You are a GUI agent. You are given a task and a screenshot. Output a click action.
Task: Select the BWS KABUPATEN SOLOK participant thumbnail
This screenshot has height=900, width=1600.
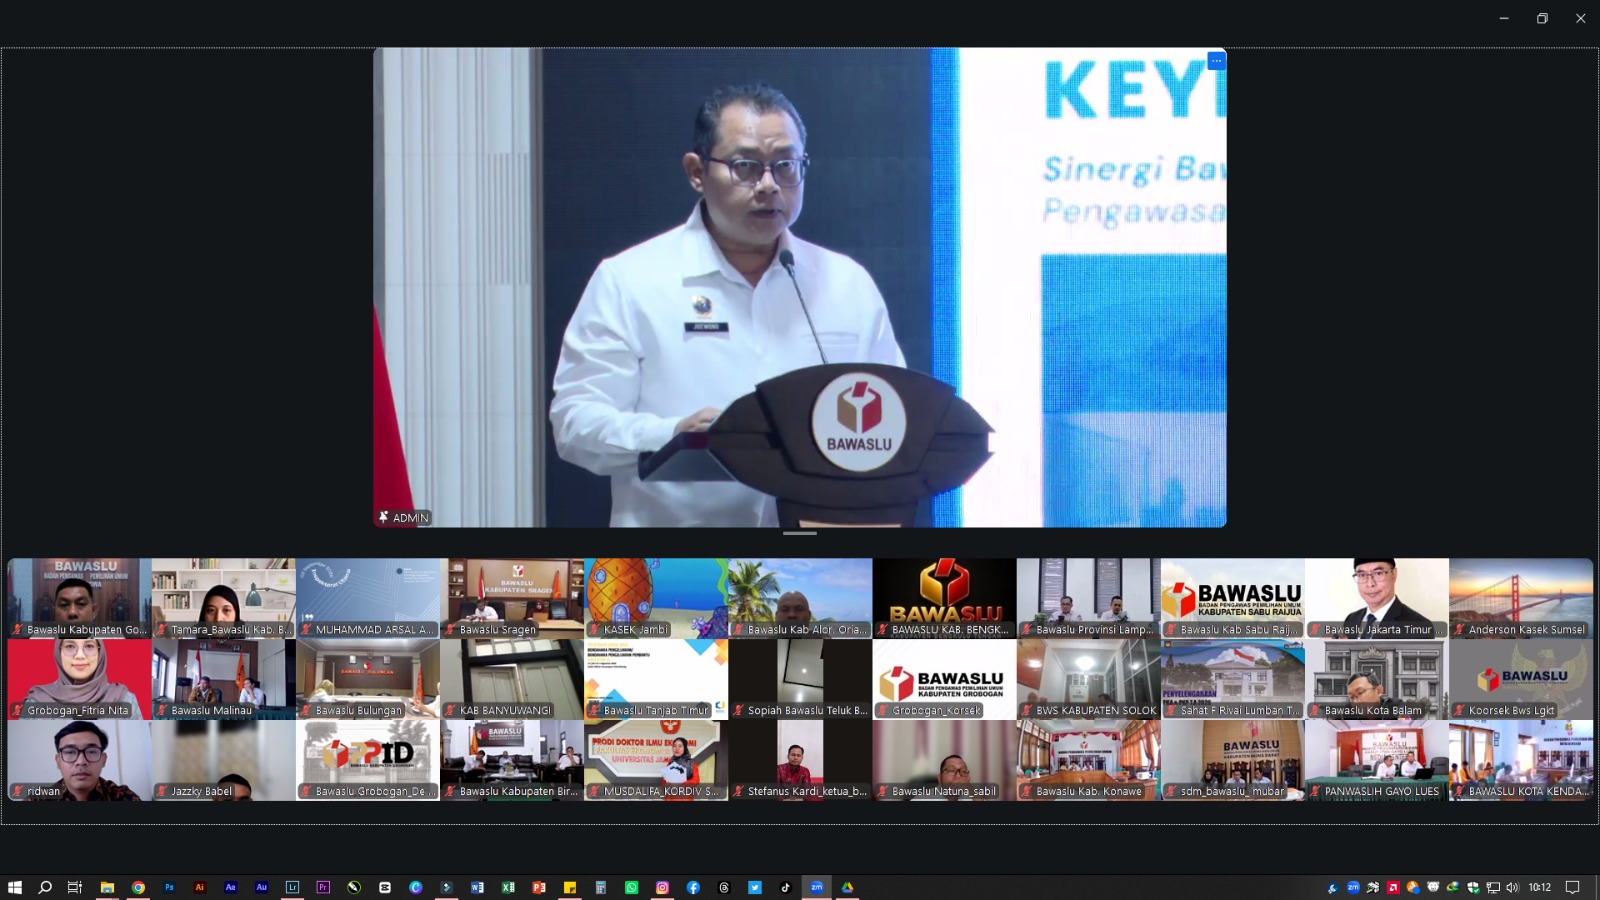click(1089, 679)
